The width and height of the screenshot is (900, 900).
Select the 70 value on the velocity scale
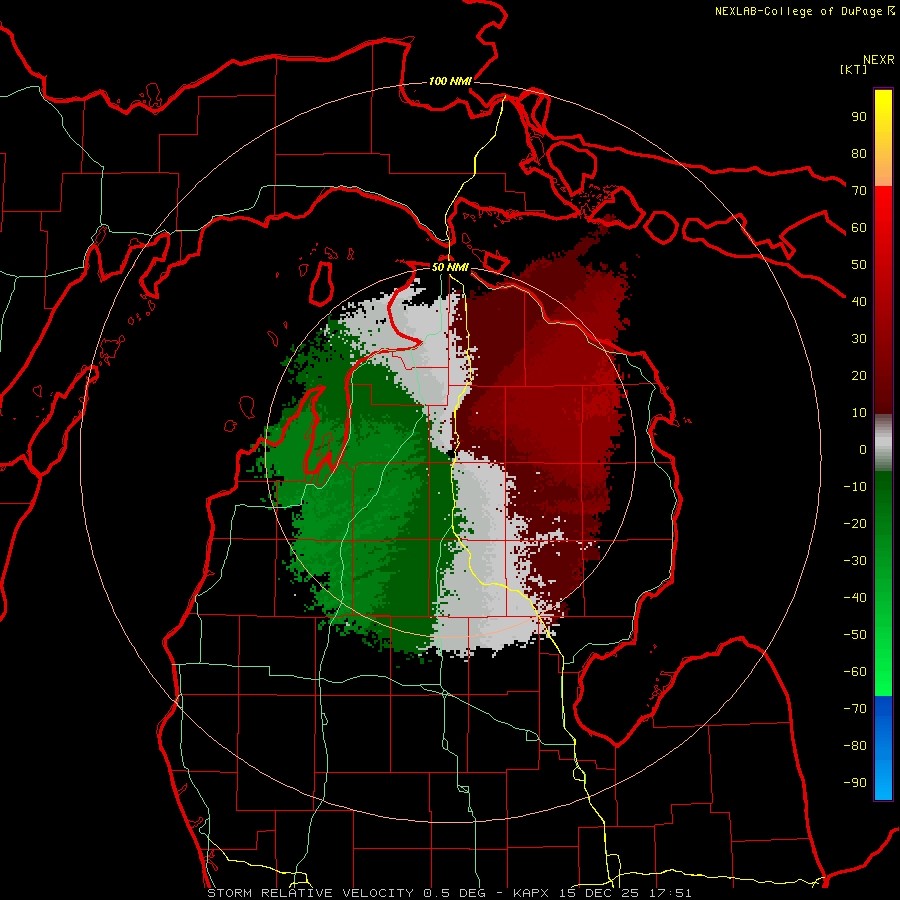[x=859, y=191]
